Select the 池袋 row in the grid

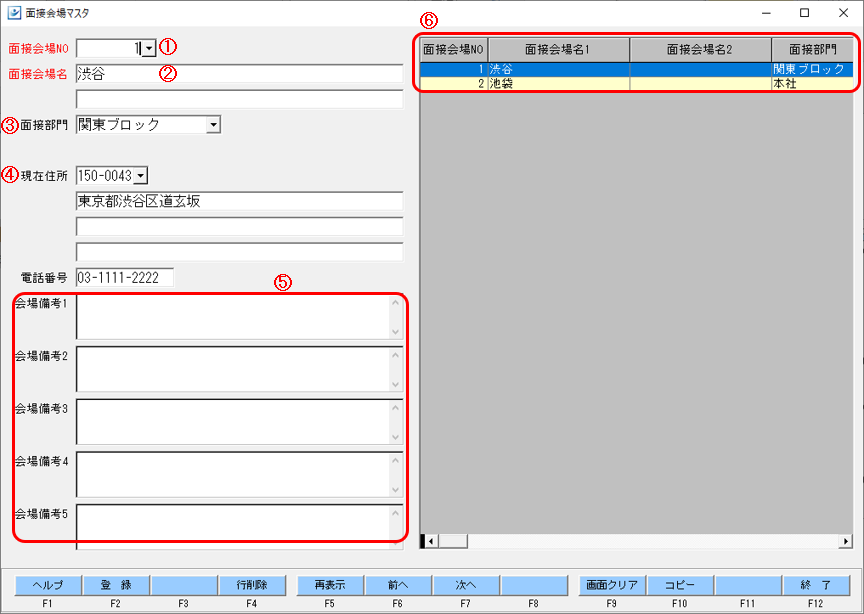click(636, 84)
